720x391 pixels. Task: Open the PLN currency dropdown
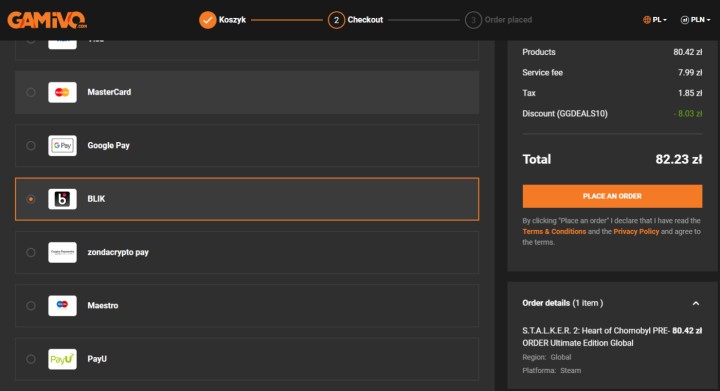point(695,20)
